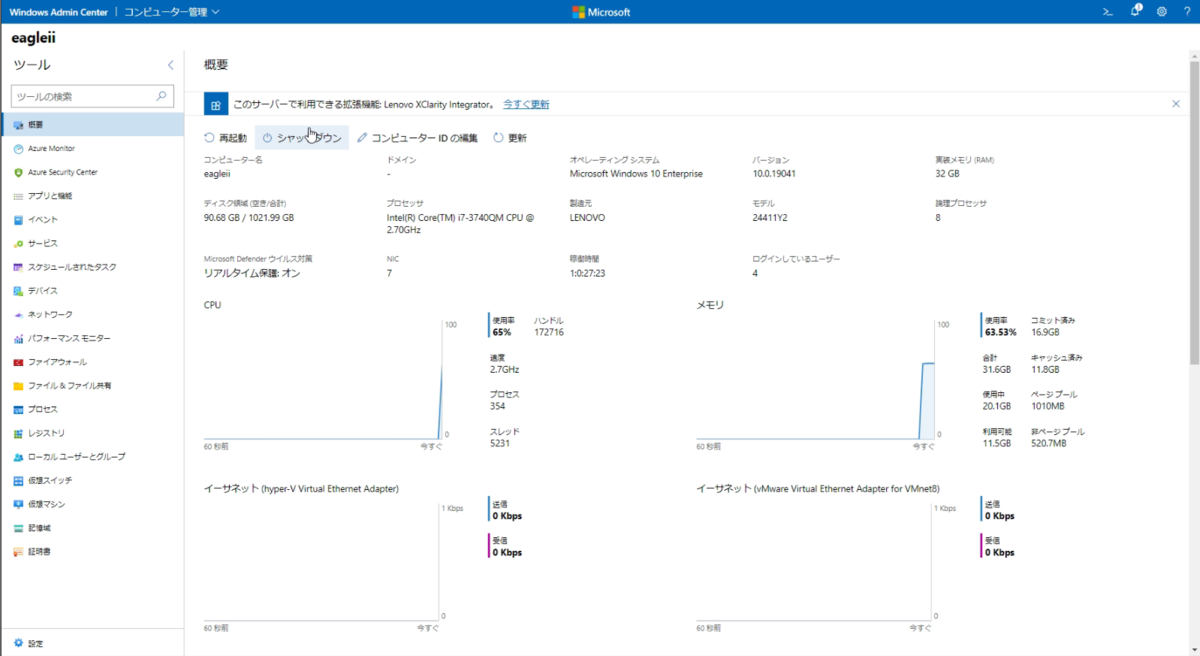Click the search magnifier in tool search
This screenshot has width=1200, height=656.
tap(163, 97)
